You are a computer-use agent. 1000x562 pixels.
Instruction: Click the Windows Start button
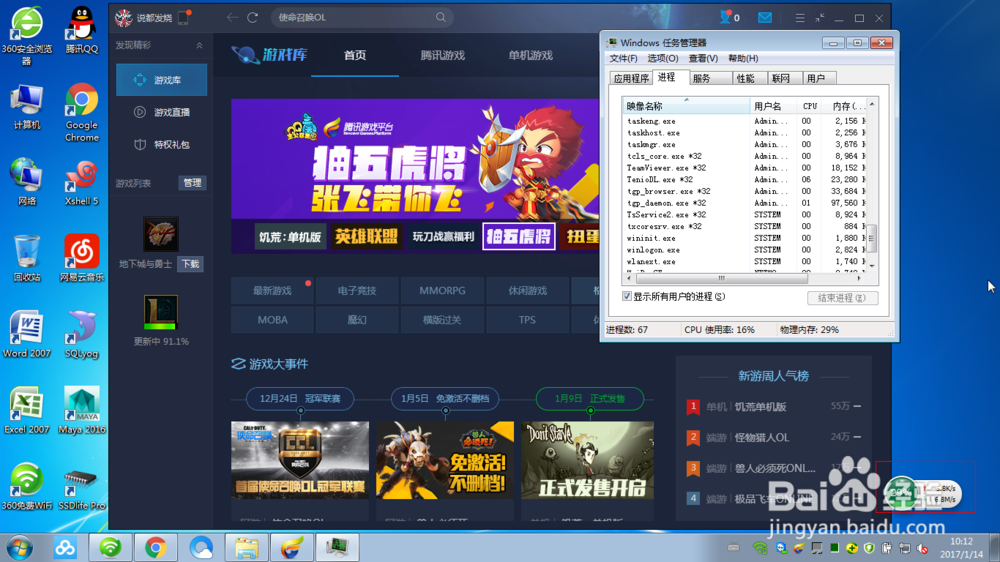pos(19,547)
